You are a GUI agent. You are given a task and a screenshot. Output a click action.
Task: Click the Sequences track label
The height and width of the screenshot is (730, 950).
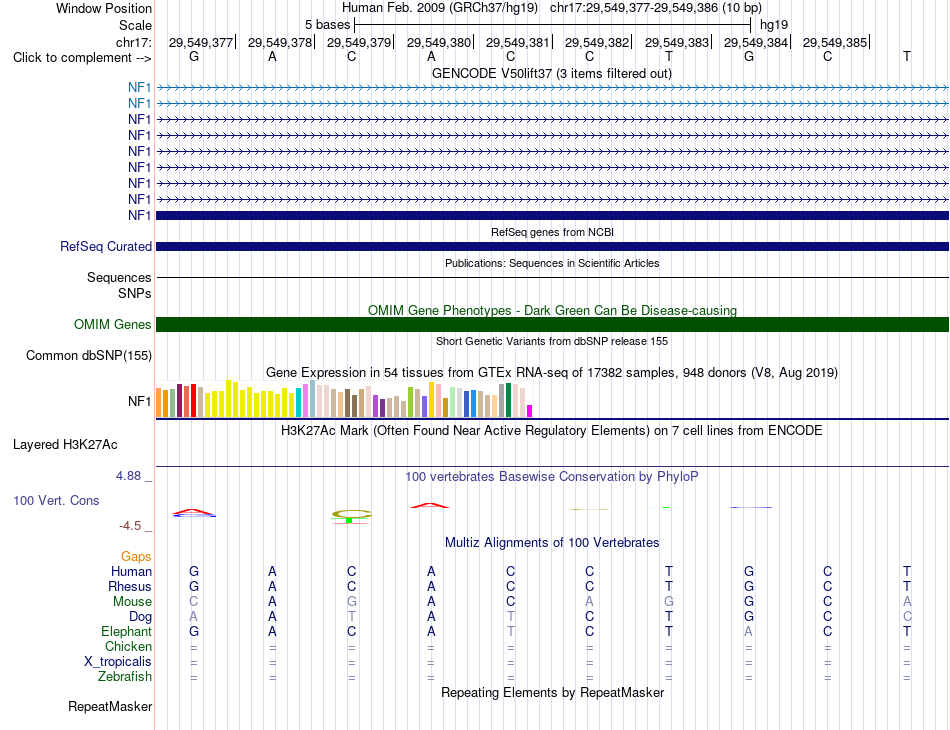click(x=119, y=277)
